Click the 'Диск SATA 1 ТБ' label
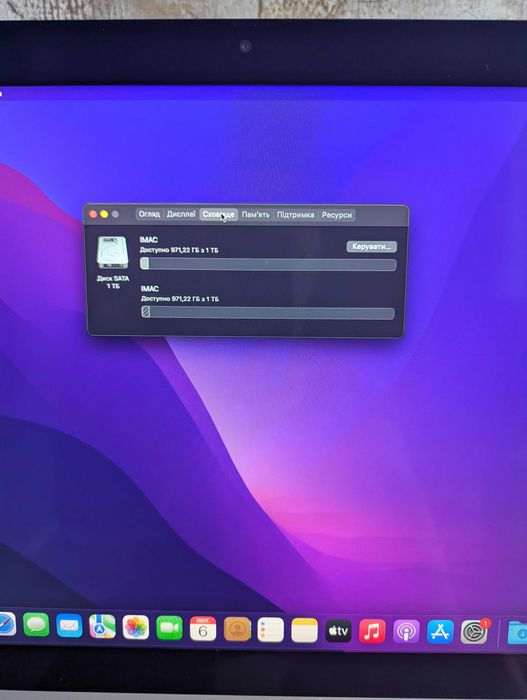This screenshot has width=527, height=700. point(113,282)
